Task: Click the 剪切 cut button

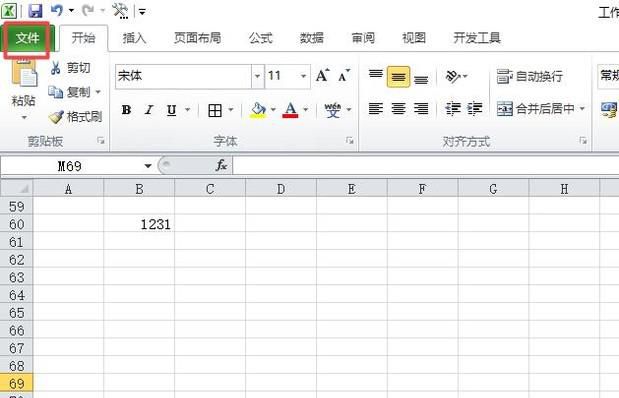Action: [71, 68]
